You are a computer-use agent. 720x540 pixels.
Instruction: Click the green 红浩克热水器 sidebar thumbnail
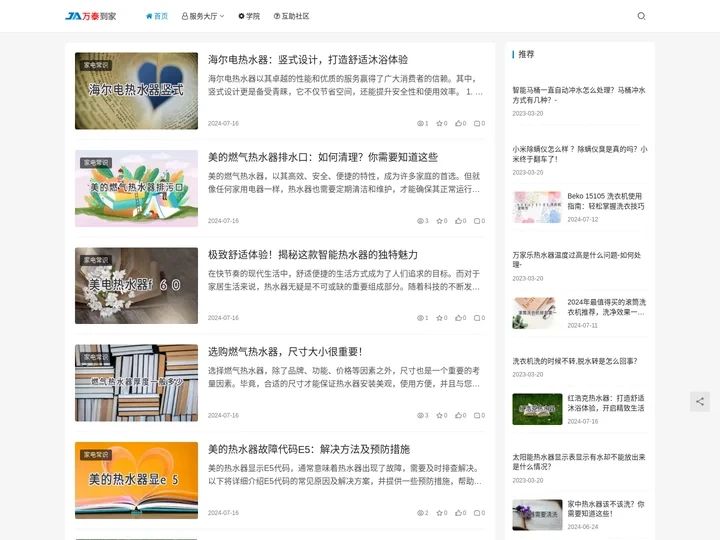[x=537, y=409]
